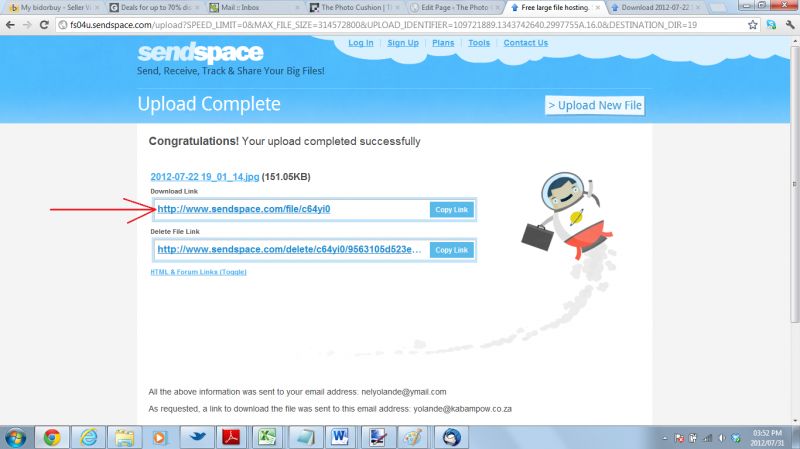Screen dimensions: 800x449
Task: Switch to The Photo Cushion tab
Action: point(354,8)
